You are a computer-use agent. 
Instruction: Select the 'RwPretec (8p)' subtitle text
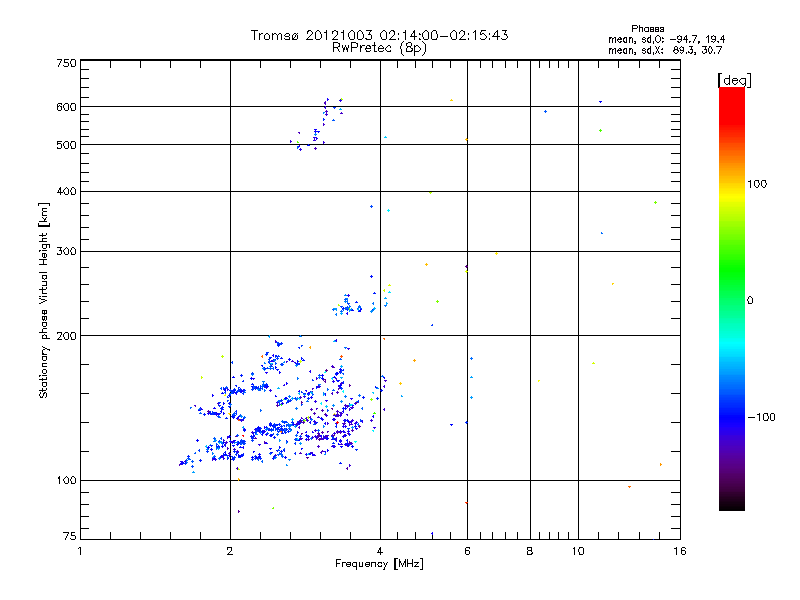[x=380, y=48]
